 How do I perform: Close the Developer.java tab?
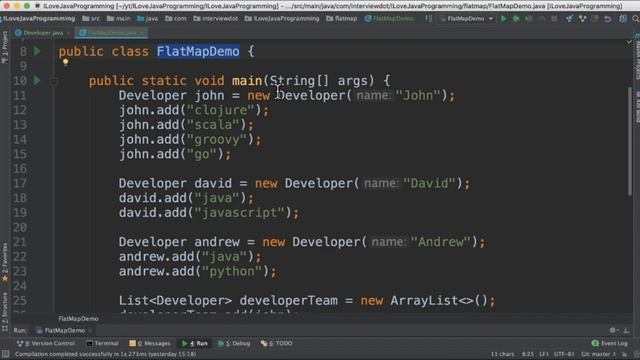point(68,33)
